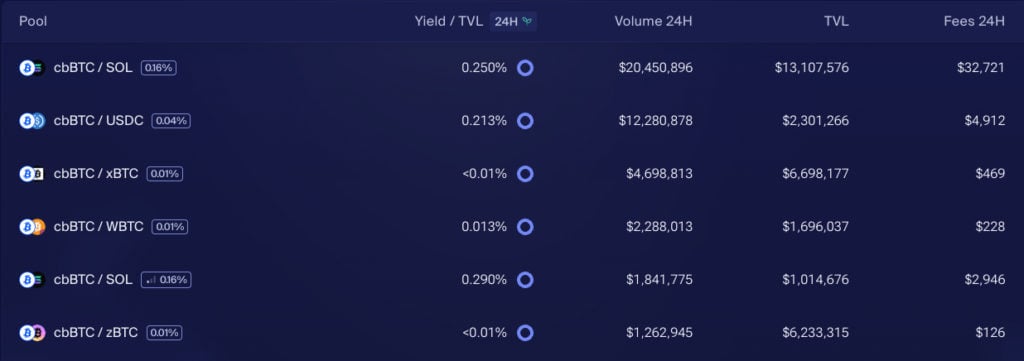Click the cbBTC / xBTC yield ring icon
1024x361 pixels.
pos(525,174)
